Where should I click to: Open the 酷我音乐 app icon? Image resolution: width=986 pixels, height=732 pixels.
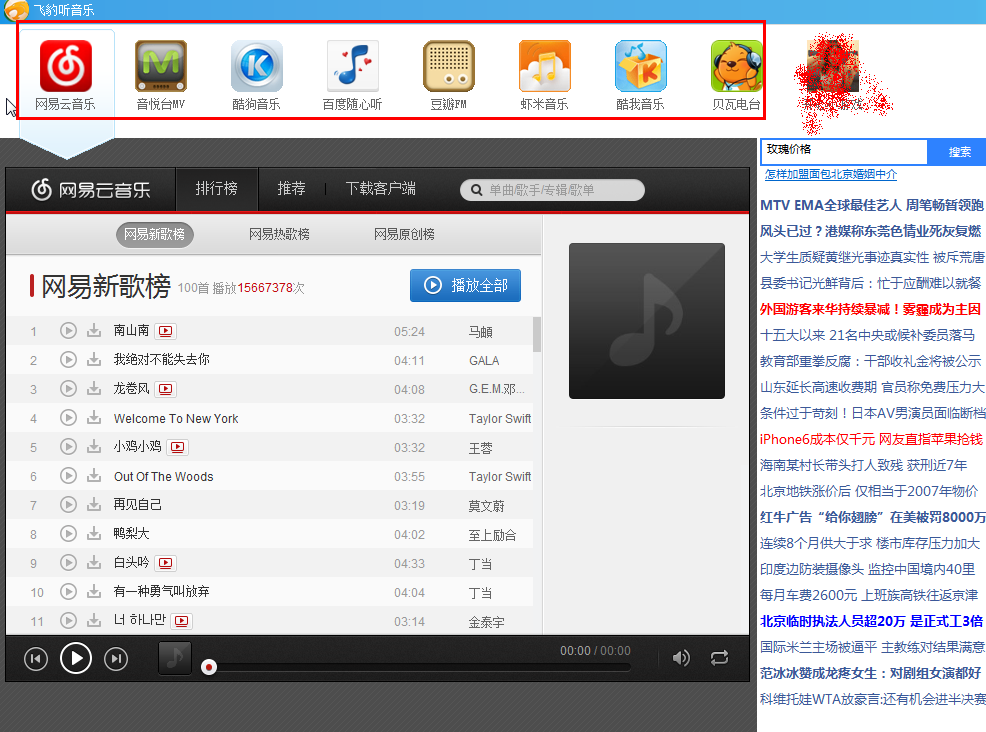[x=640, y=67]
